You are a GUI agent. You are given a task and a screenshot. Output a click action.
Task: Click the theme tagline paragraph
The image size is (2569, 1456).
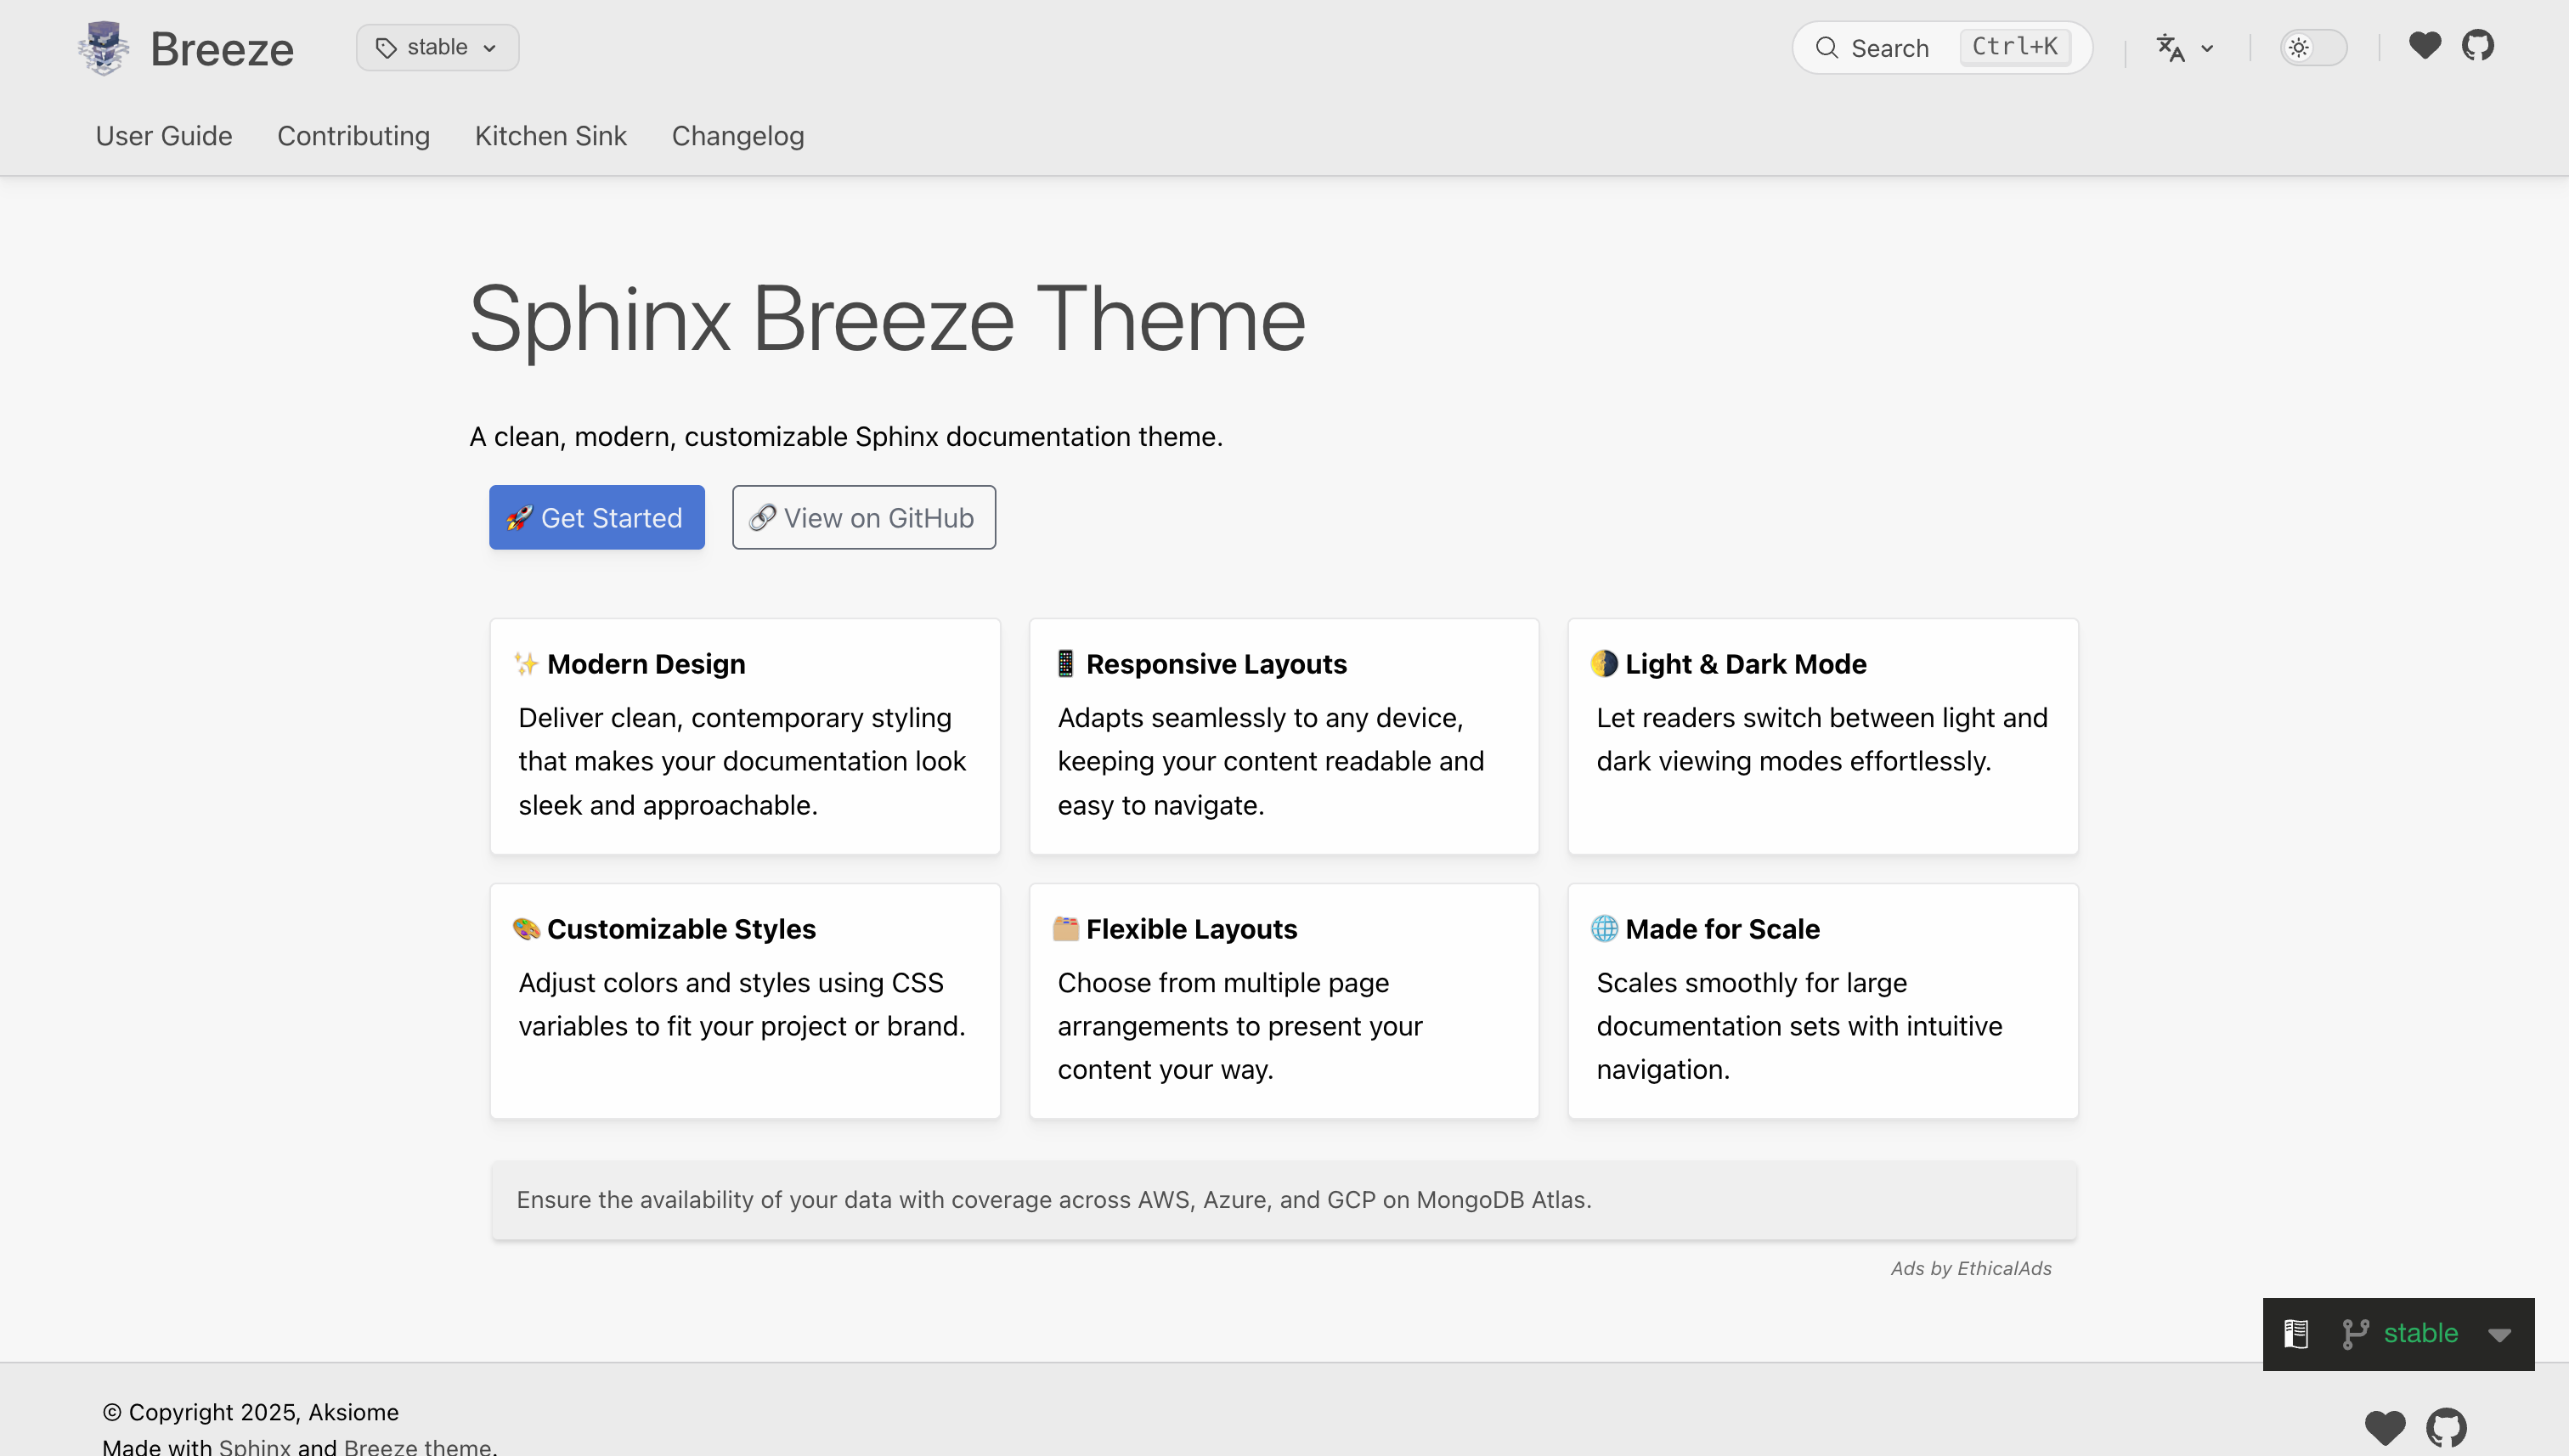pos(846,437)
